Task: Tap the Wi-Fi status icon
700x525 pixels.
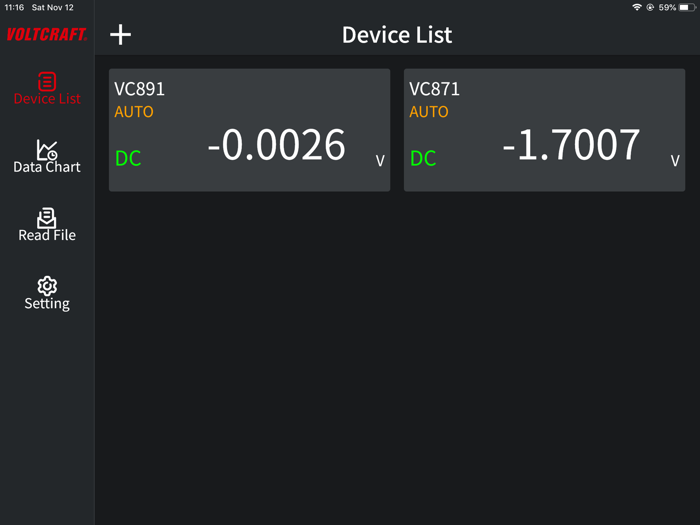Action: 637,7
